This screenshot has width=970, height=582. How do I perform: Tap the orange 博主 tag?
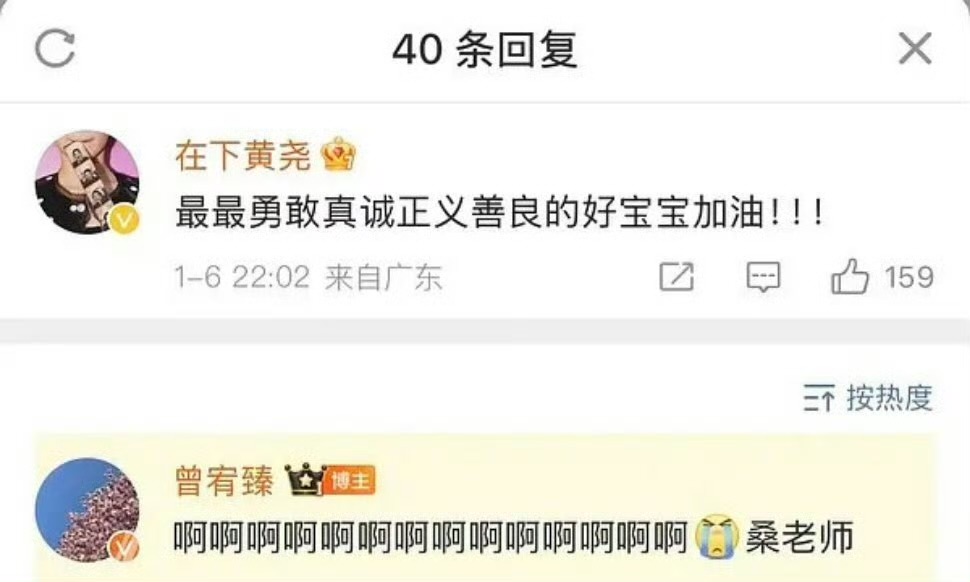pyautogui.click(x=350, y=480)
